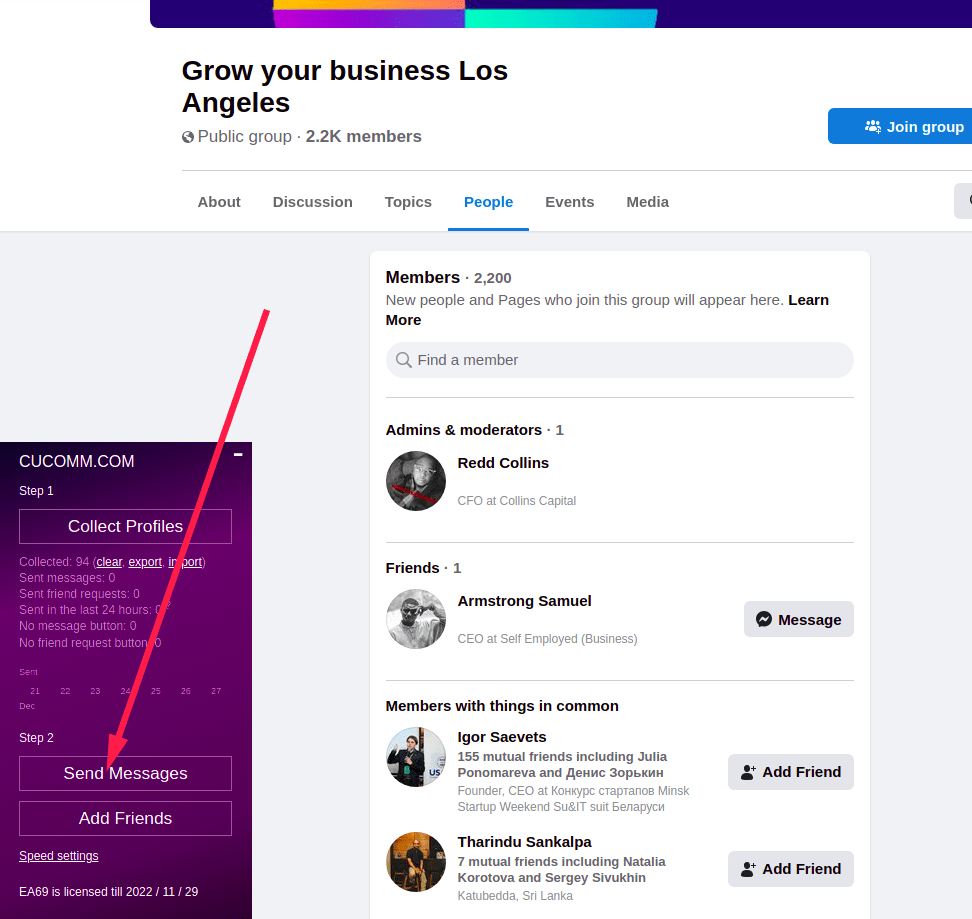
Task: Open the Speed settings link
Action: pos(58,856)
